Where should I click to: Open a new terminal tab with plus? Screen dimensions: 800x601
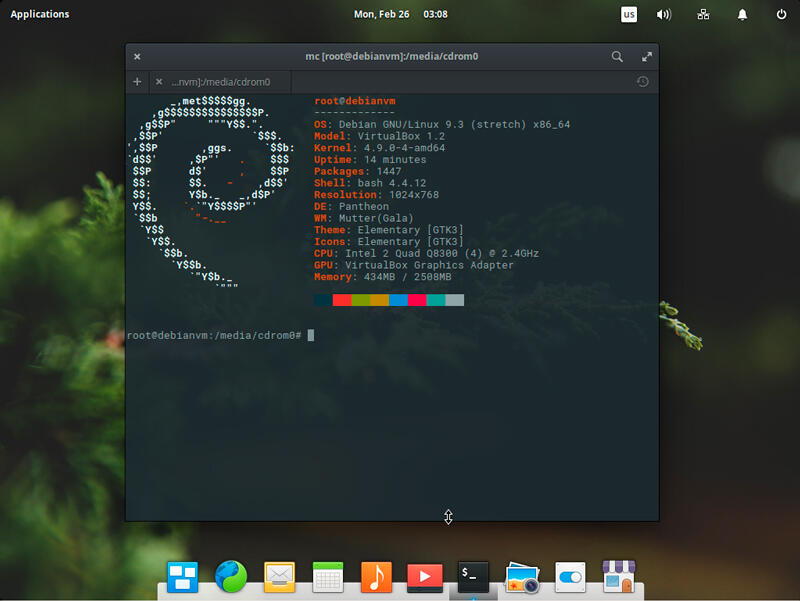coord(137,82)
